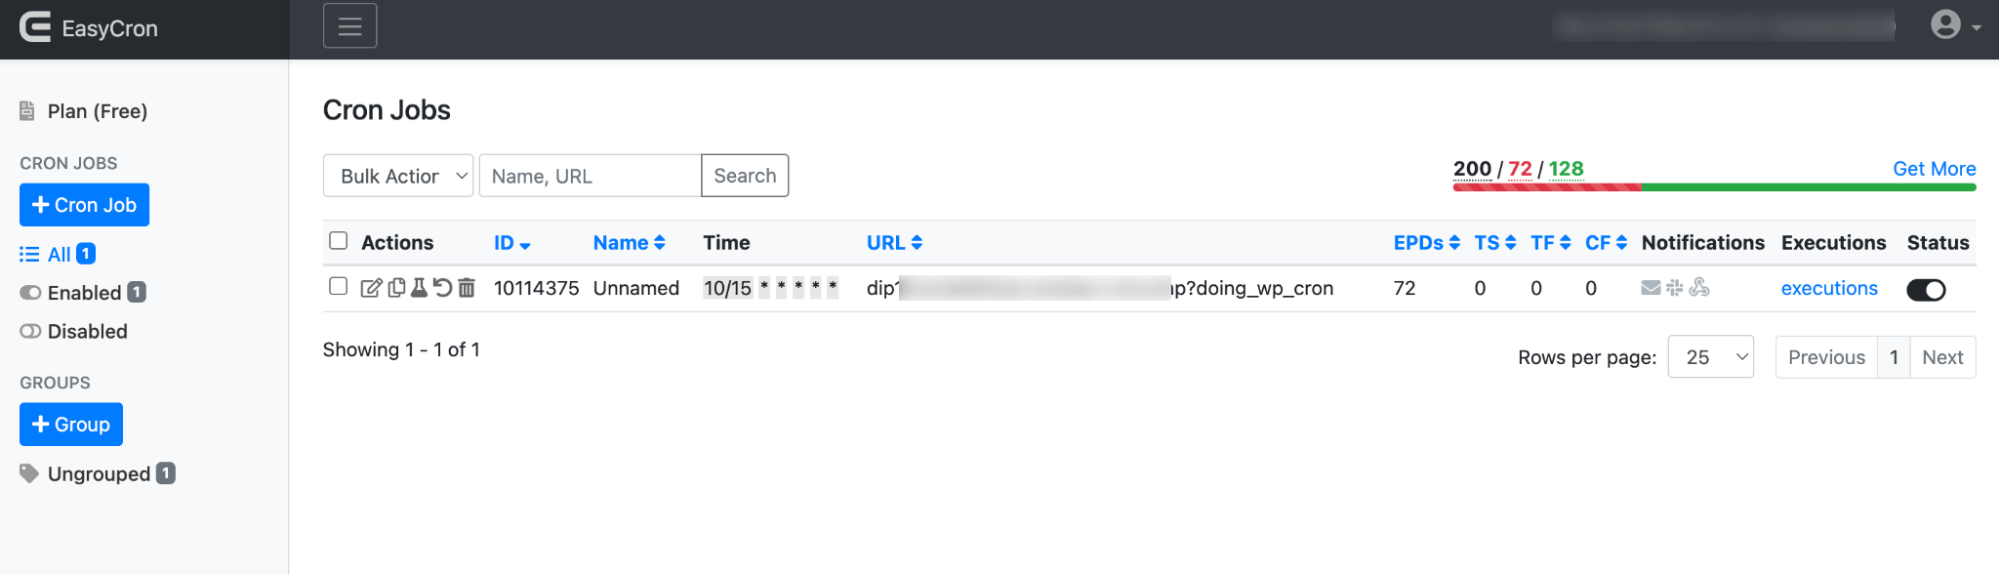Show Enabled cron jobs in sidebar
This screenshot has height=575, width=1999.
(x=84, y=293)
